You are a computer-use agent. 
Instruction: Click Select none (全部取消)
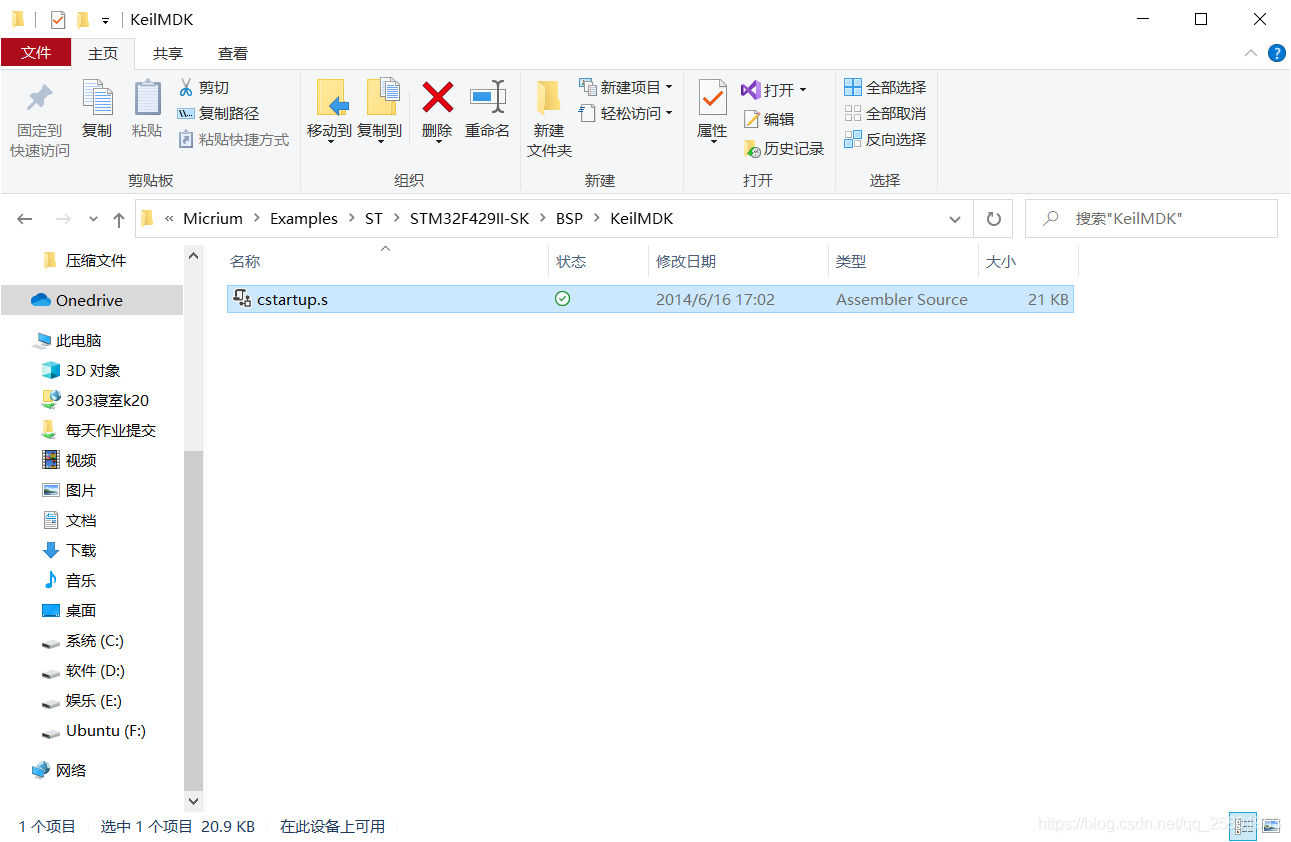[x=885, y=113]
